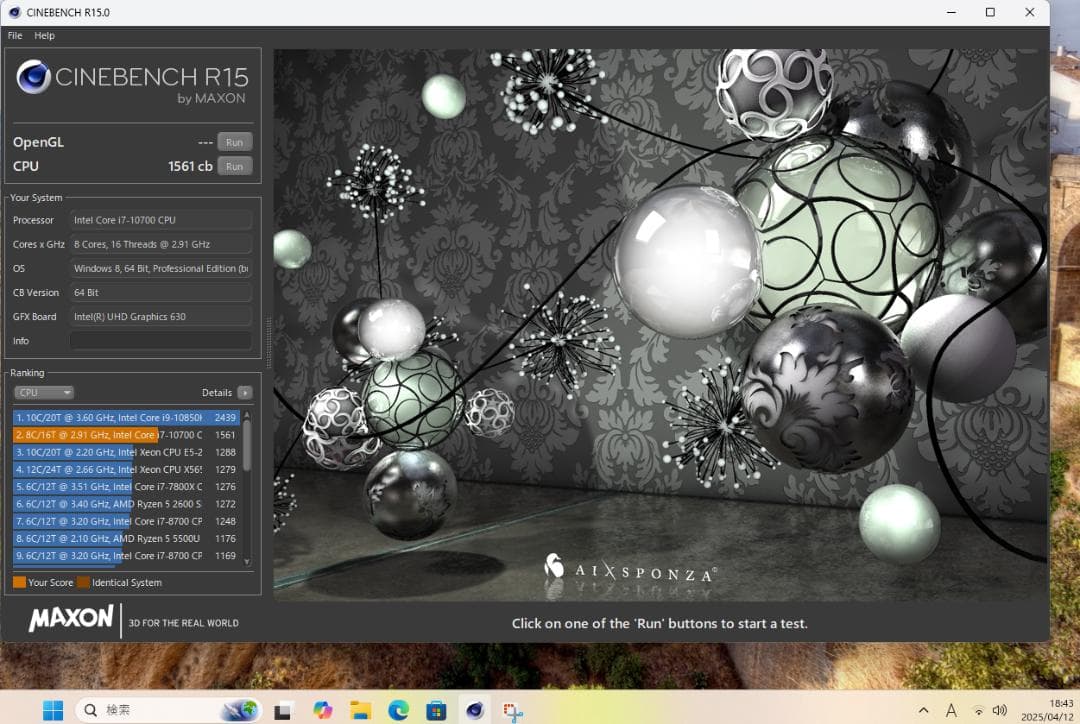Viewport: 1080px width, 724px height.
Task: Open Microsoft Store from the taskbar
Action: (x=436, y=710)
